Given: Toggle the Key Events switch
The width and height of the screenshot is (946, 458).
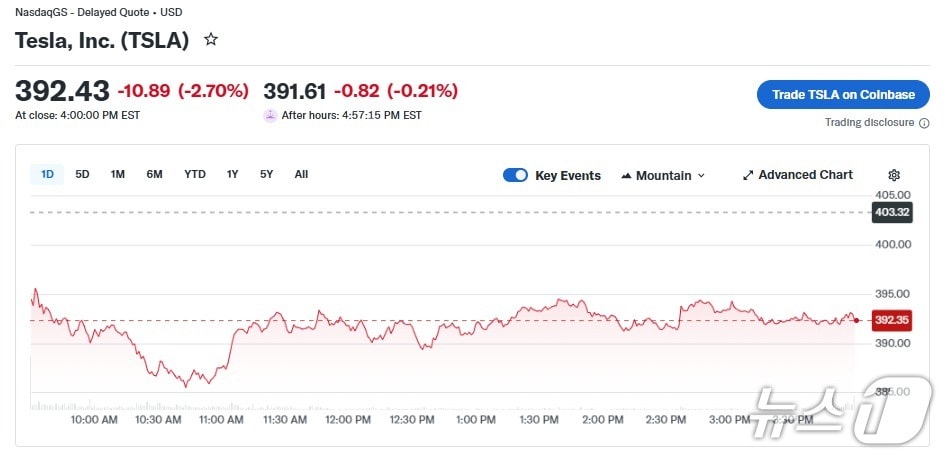Looking at the screenshot, I should 515,175.
